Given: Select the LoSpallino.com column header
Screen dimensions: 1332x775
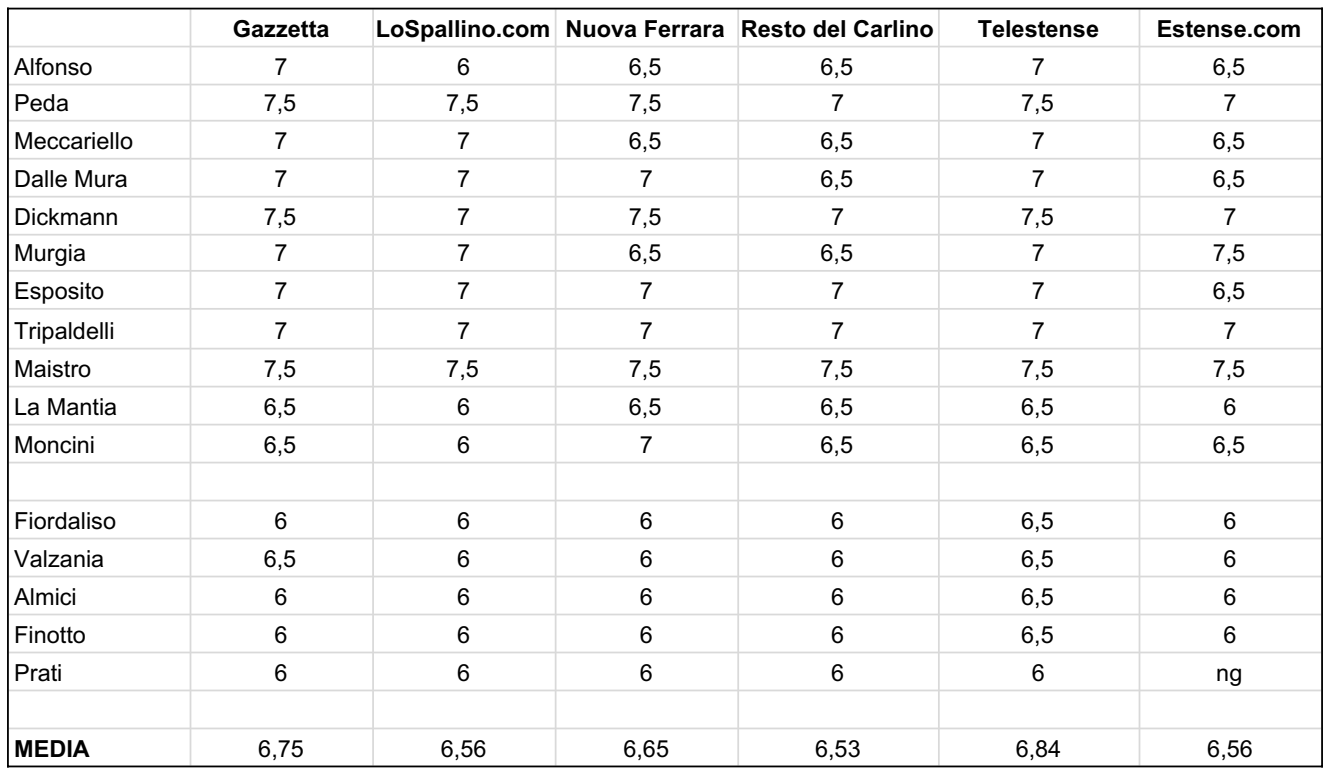Looking at the screenshot, I should tap(463, 30).
